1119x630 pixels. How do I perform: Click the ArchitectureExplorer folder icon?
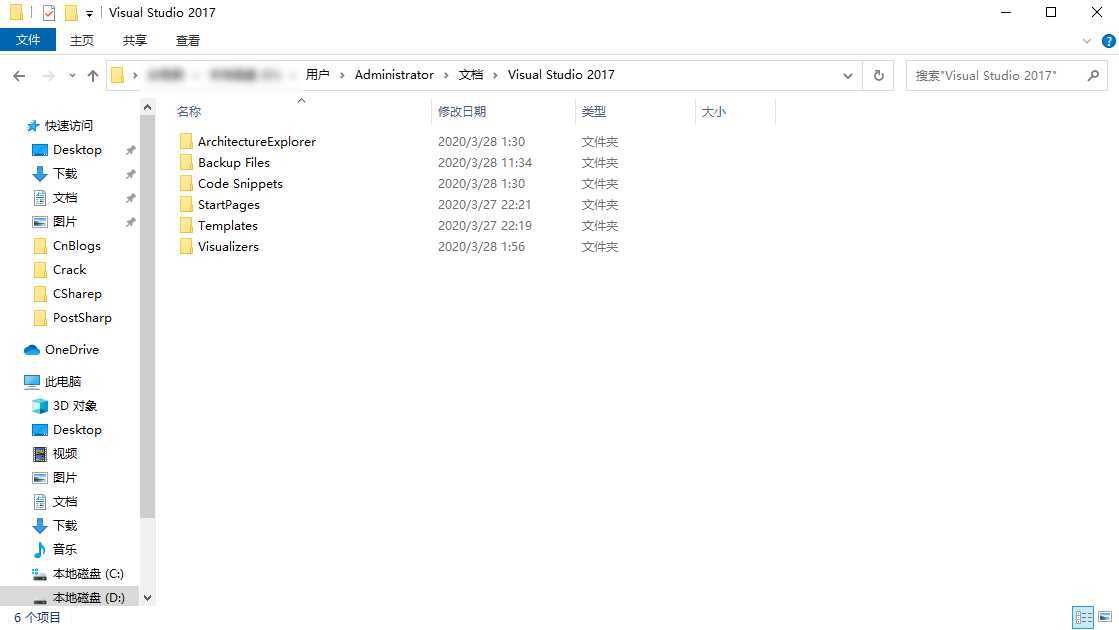[186, 141]
